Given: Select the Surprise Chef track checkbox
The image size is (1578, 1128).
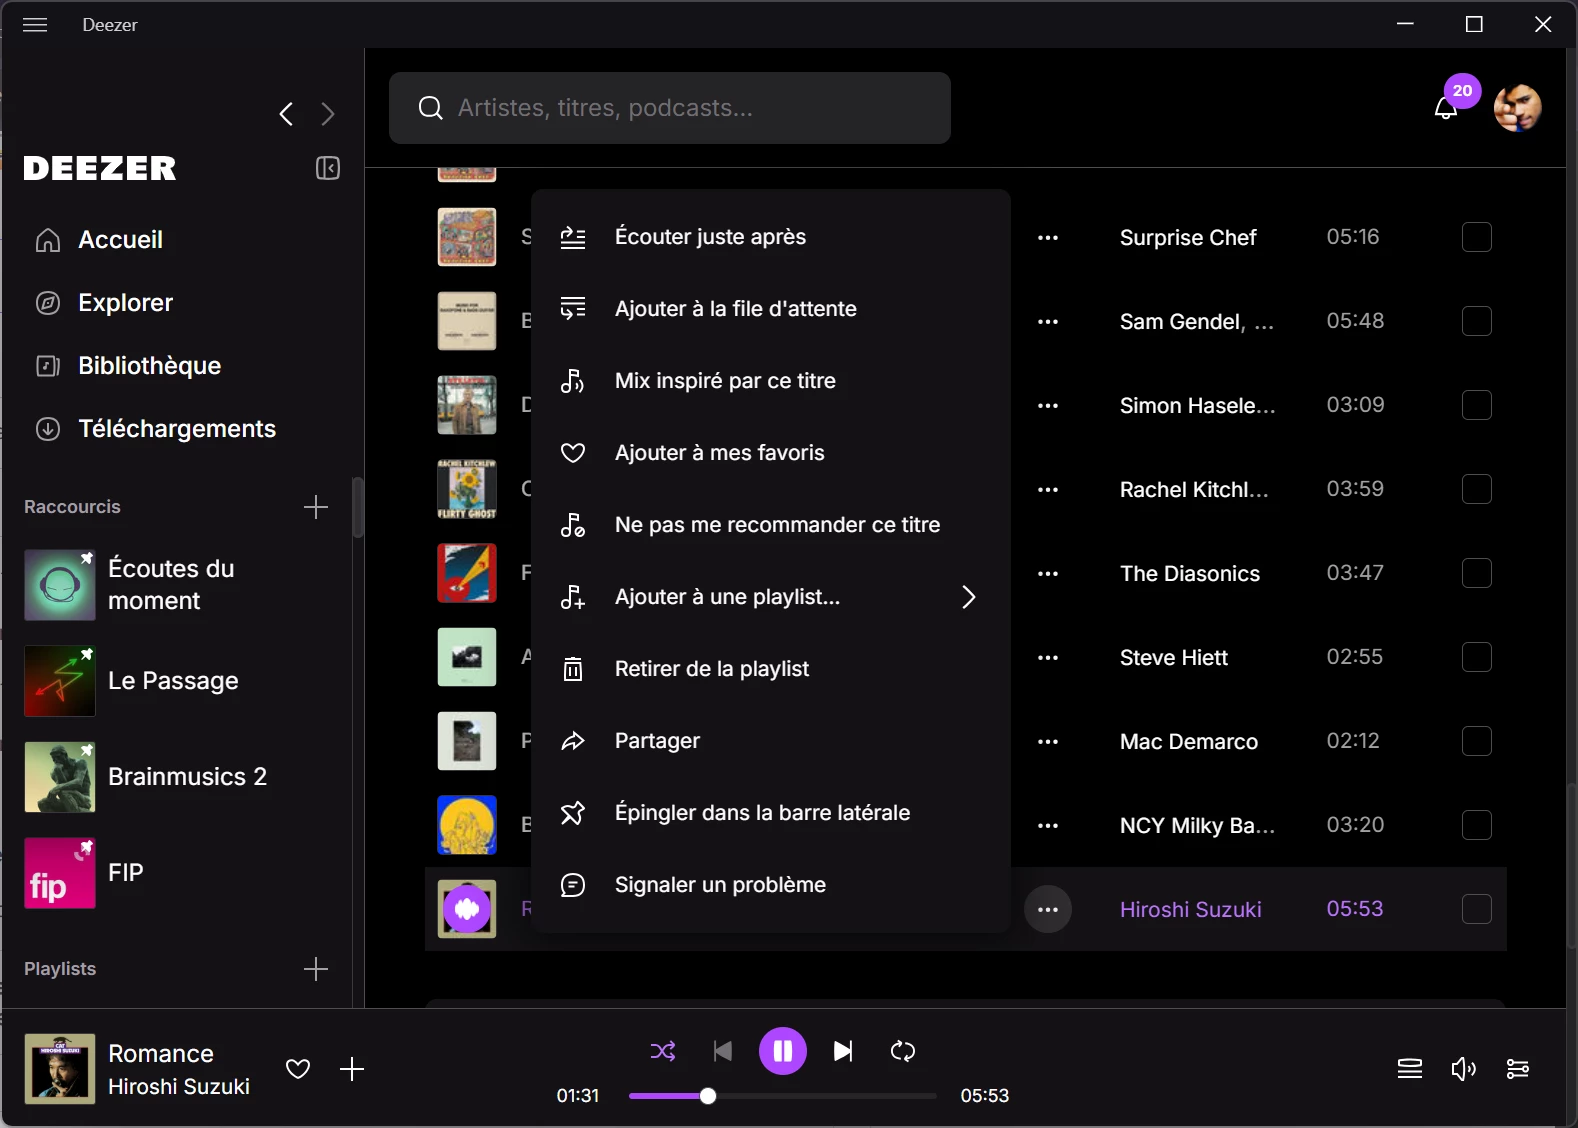Looking at the screenshot, I should pos(1477,237).
